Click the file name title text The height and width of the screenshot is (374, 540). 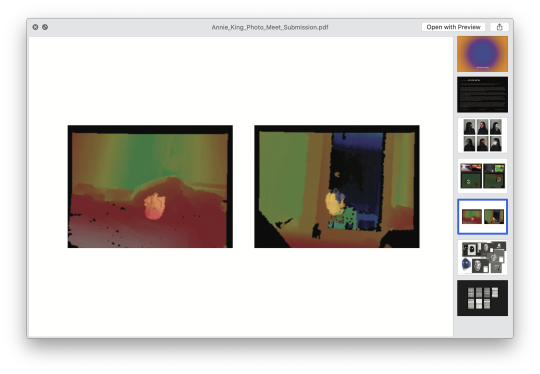[x=270, y=27]
